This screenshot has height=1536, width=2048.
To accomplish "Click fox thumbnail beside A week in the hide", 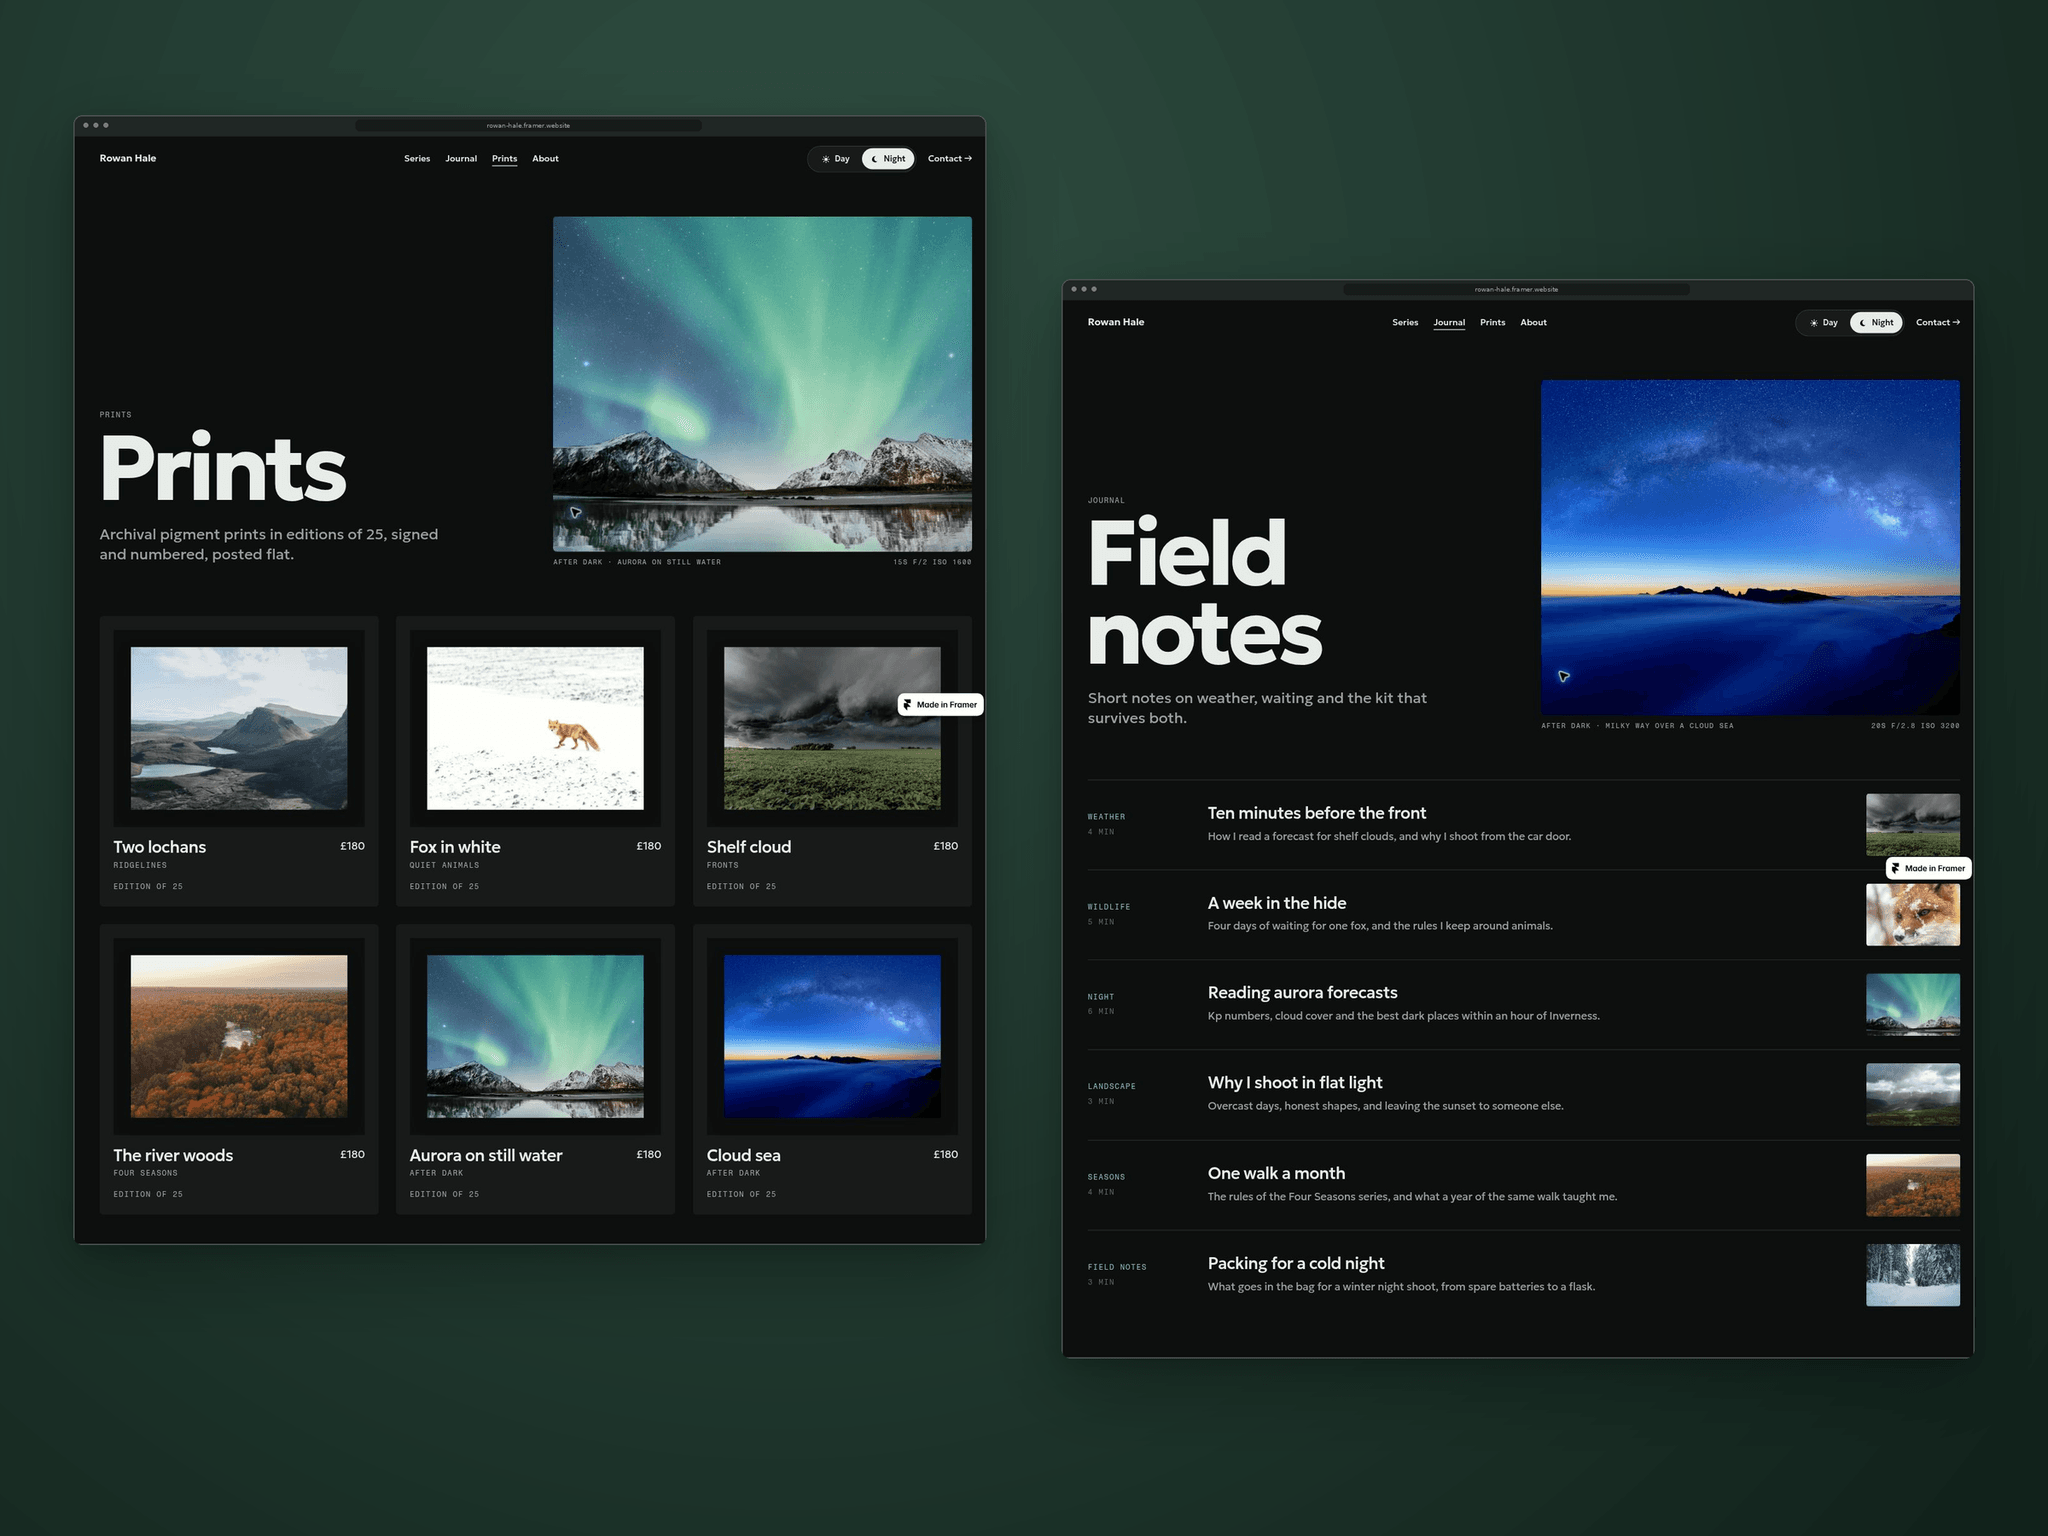I will [1913, 915].
